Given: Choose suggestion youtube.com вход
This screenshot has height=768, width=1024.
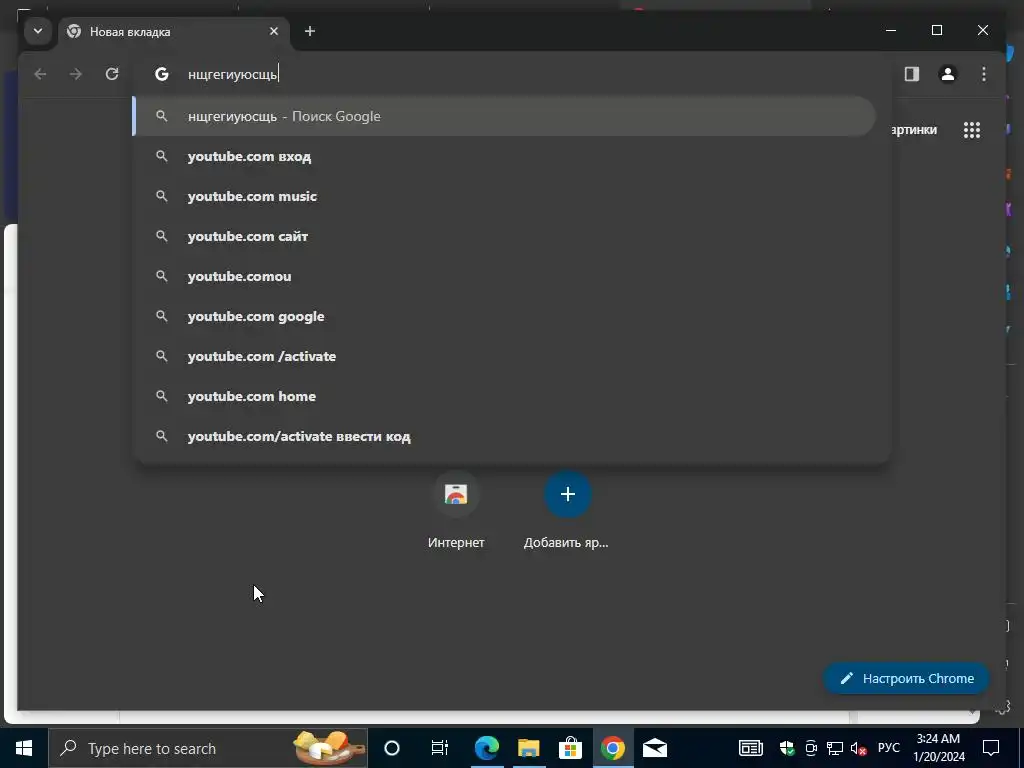Looking at the screenshot, I should point(504,156).
